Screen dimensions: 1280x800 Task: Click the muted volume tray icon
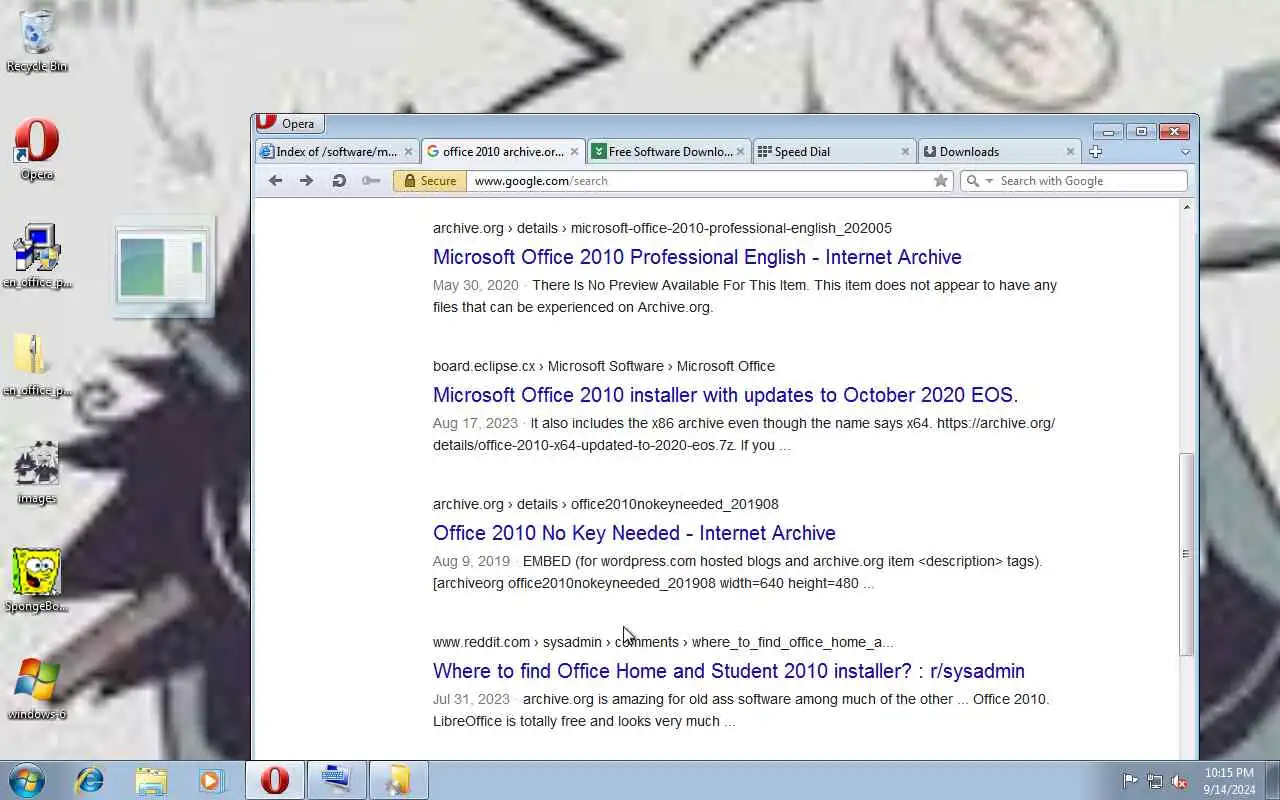[1180, 781]
